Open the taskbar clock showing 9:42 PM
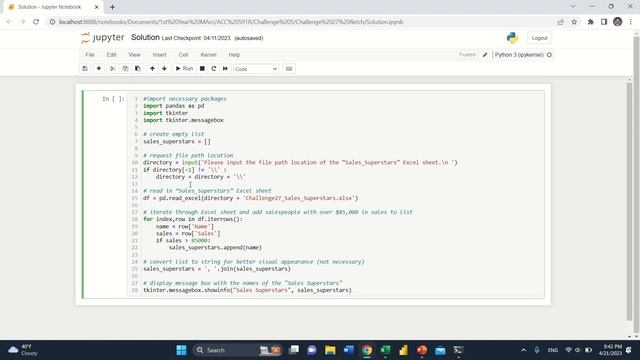The height and width of the screenshot is (360, 640). (x=610, y=350)
